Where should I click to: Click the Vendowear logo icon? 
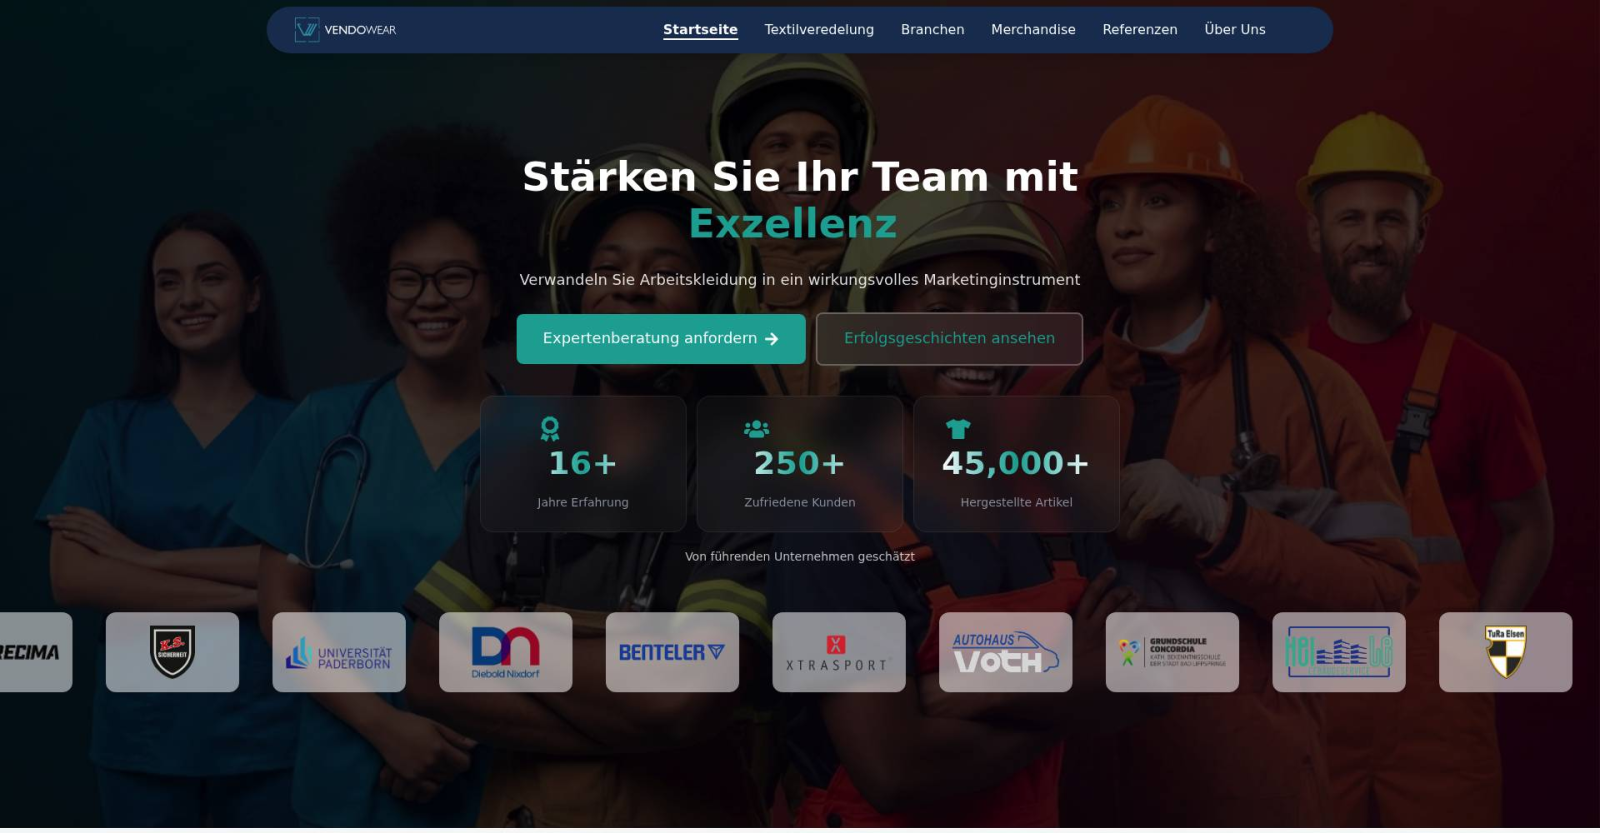307,30
